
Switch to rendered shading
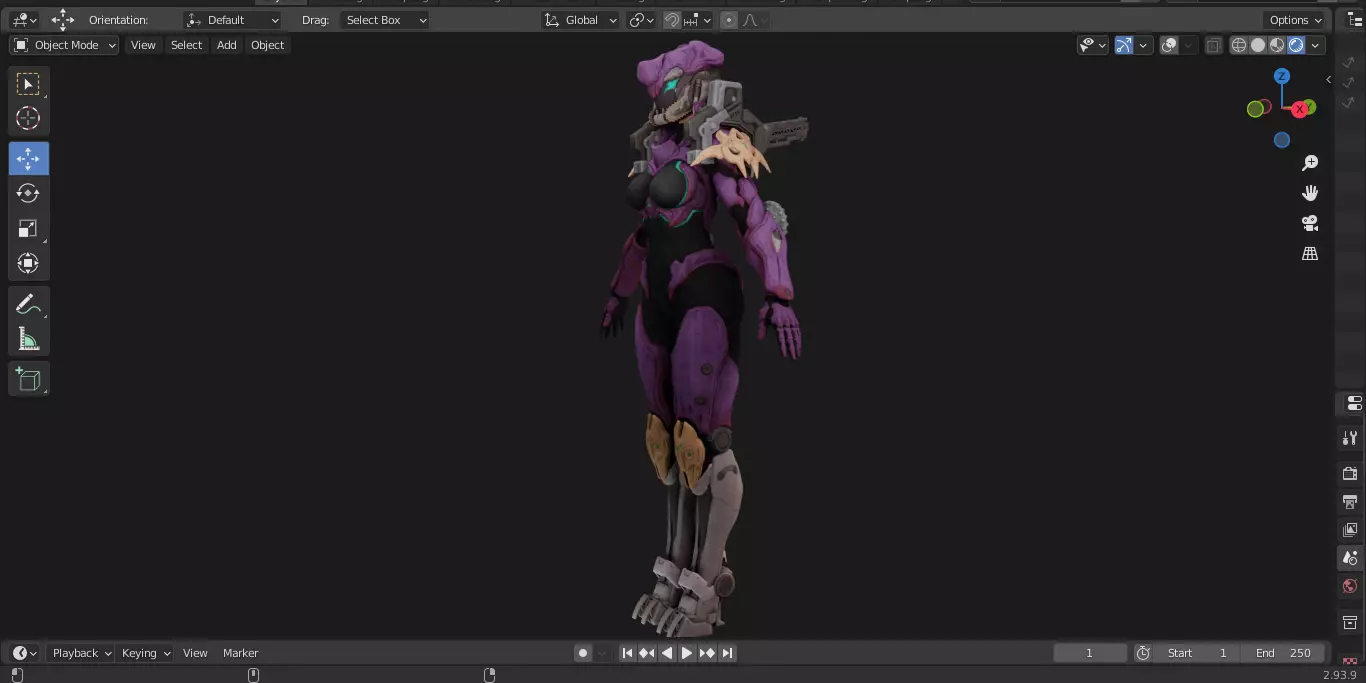pos(1296,45)
